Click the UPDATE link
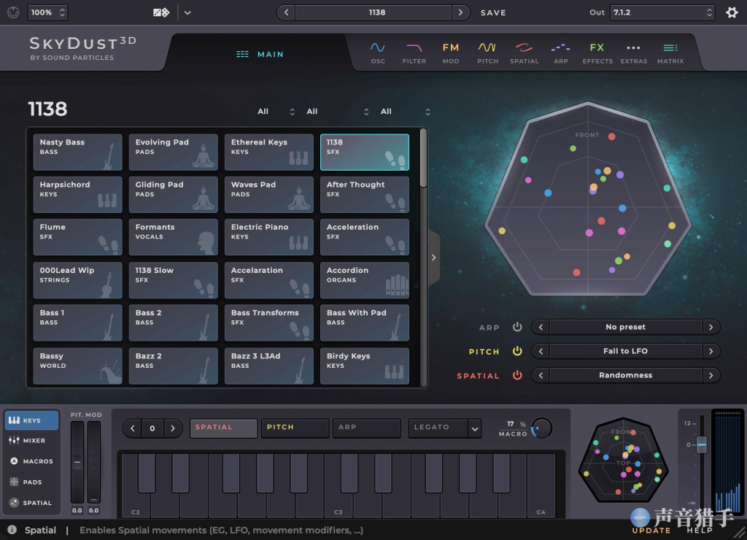Image resolution: width=747 pixels, height=540 pixels. [x=651, y=530]
